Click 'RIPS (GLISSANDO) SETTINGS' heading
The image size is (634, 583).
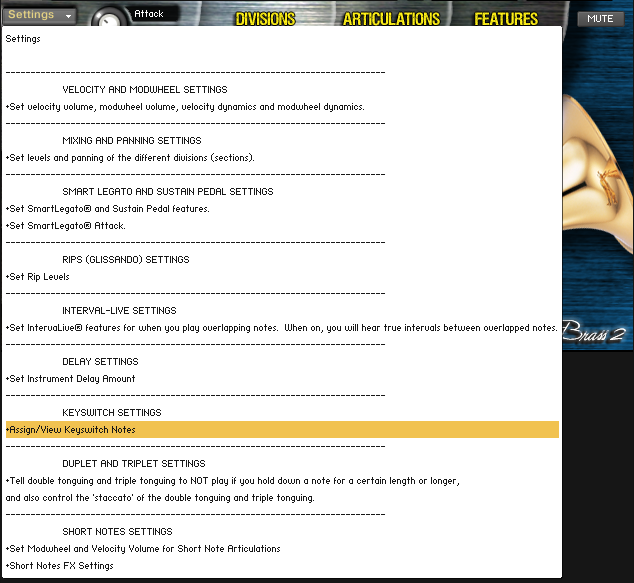[x=126, y=260]
